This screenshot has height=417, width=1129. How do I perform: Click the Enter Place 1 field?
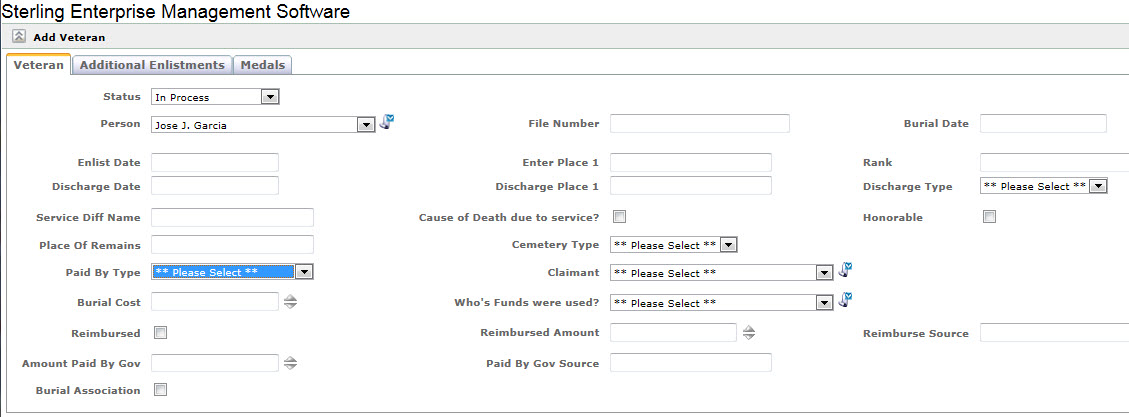(691, 162)
